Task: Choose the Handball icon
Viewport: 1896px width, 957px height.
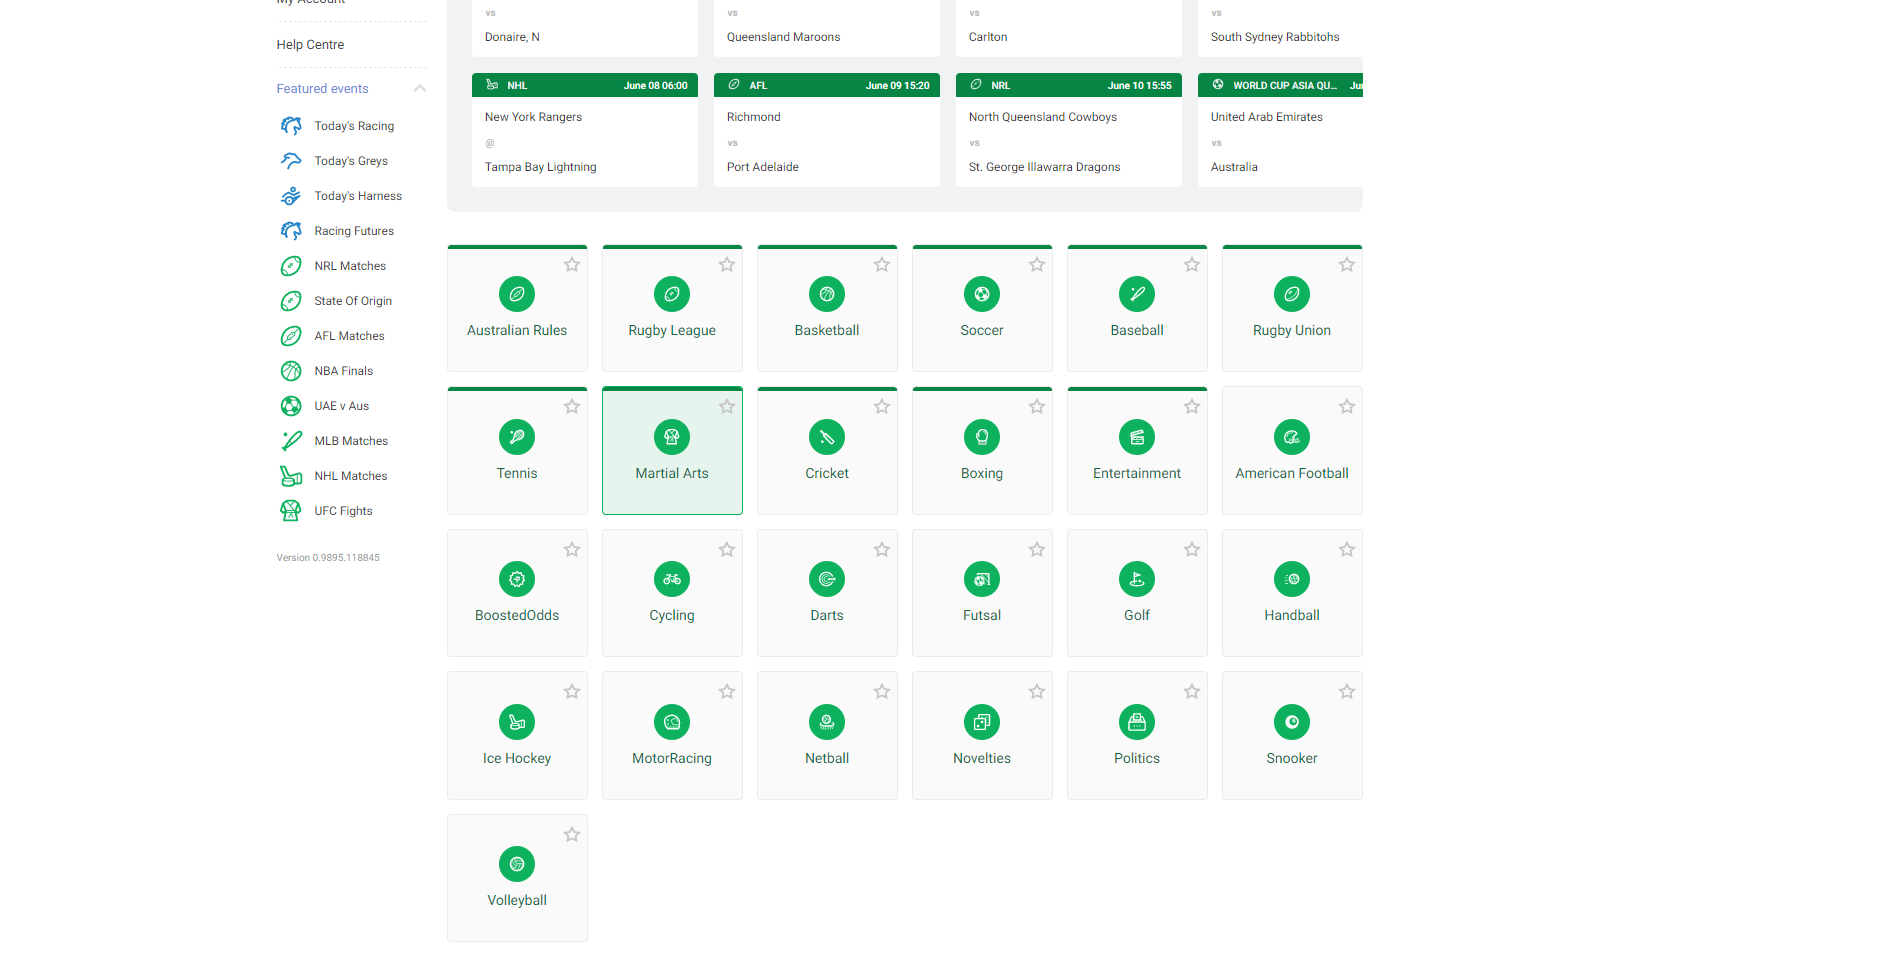Action: point(1292,579)
